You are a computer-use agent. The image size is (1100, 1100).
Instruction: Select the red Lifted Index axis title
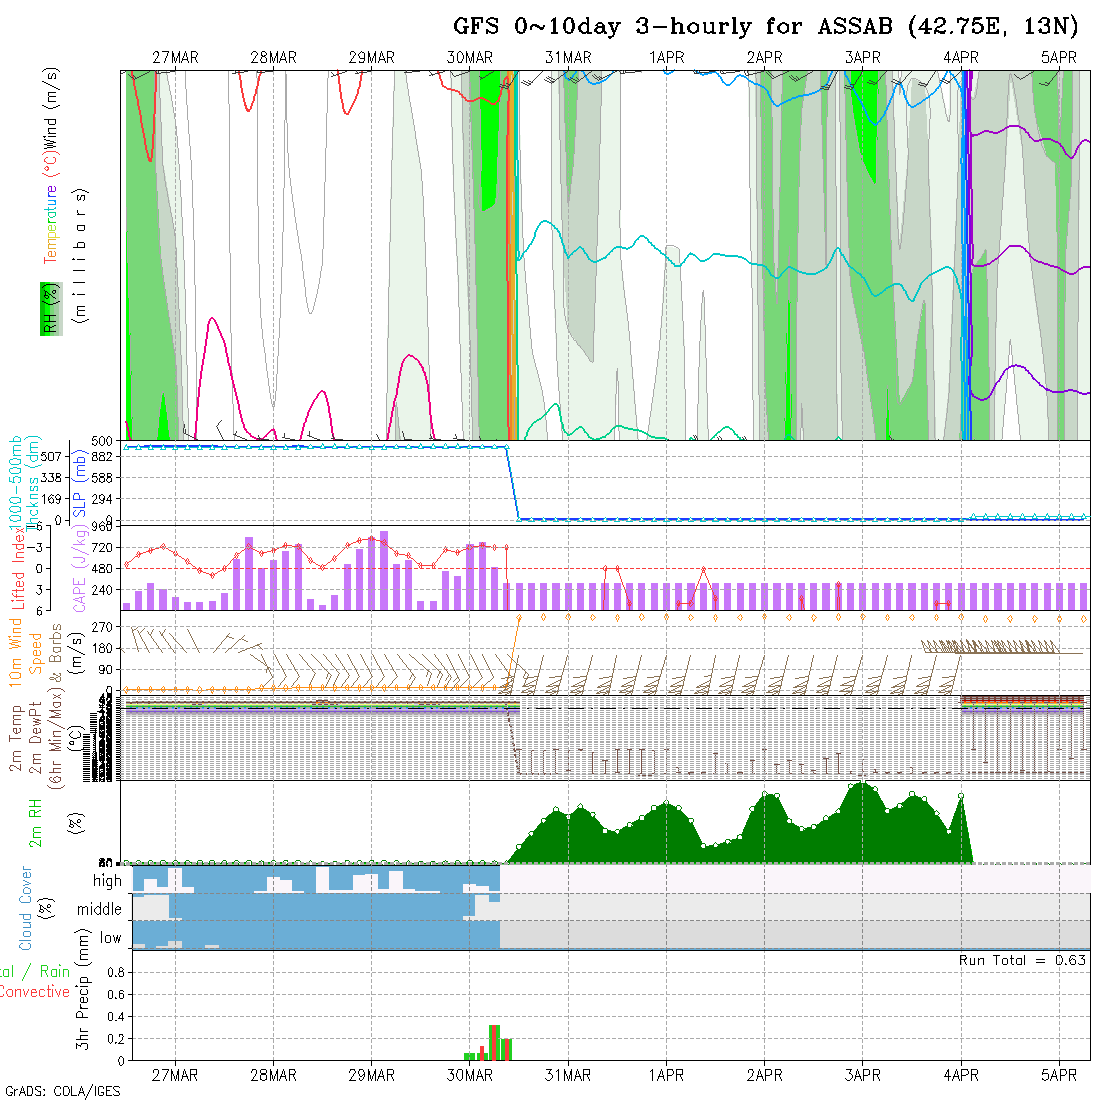click(18, 566)
